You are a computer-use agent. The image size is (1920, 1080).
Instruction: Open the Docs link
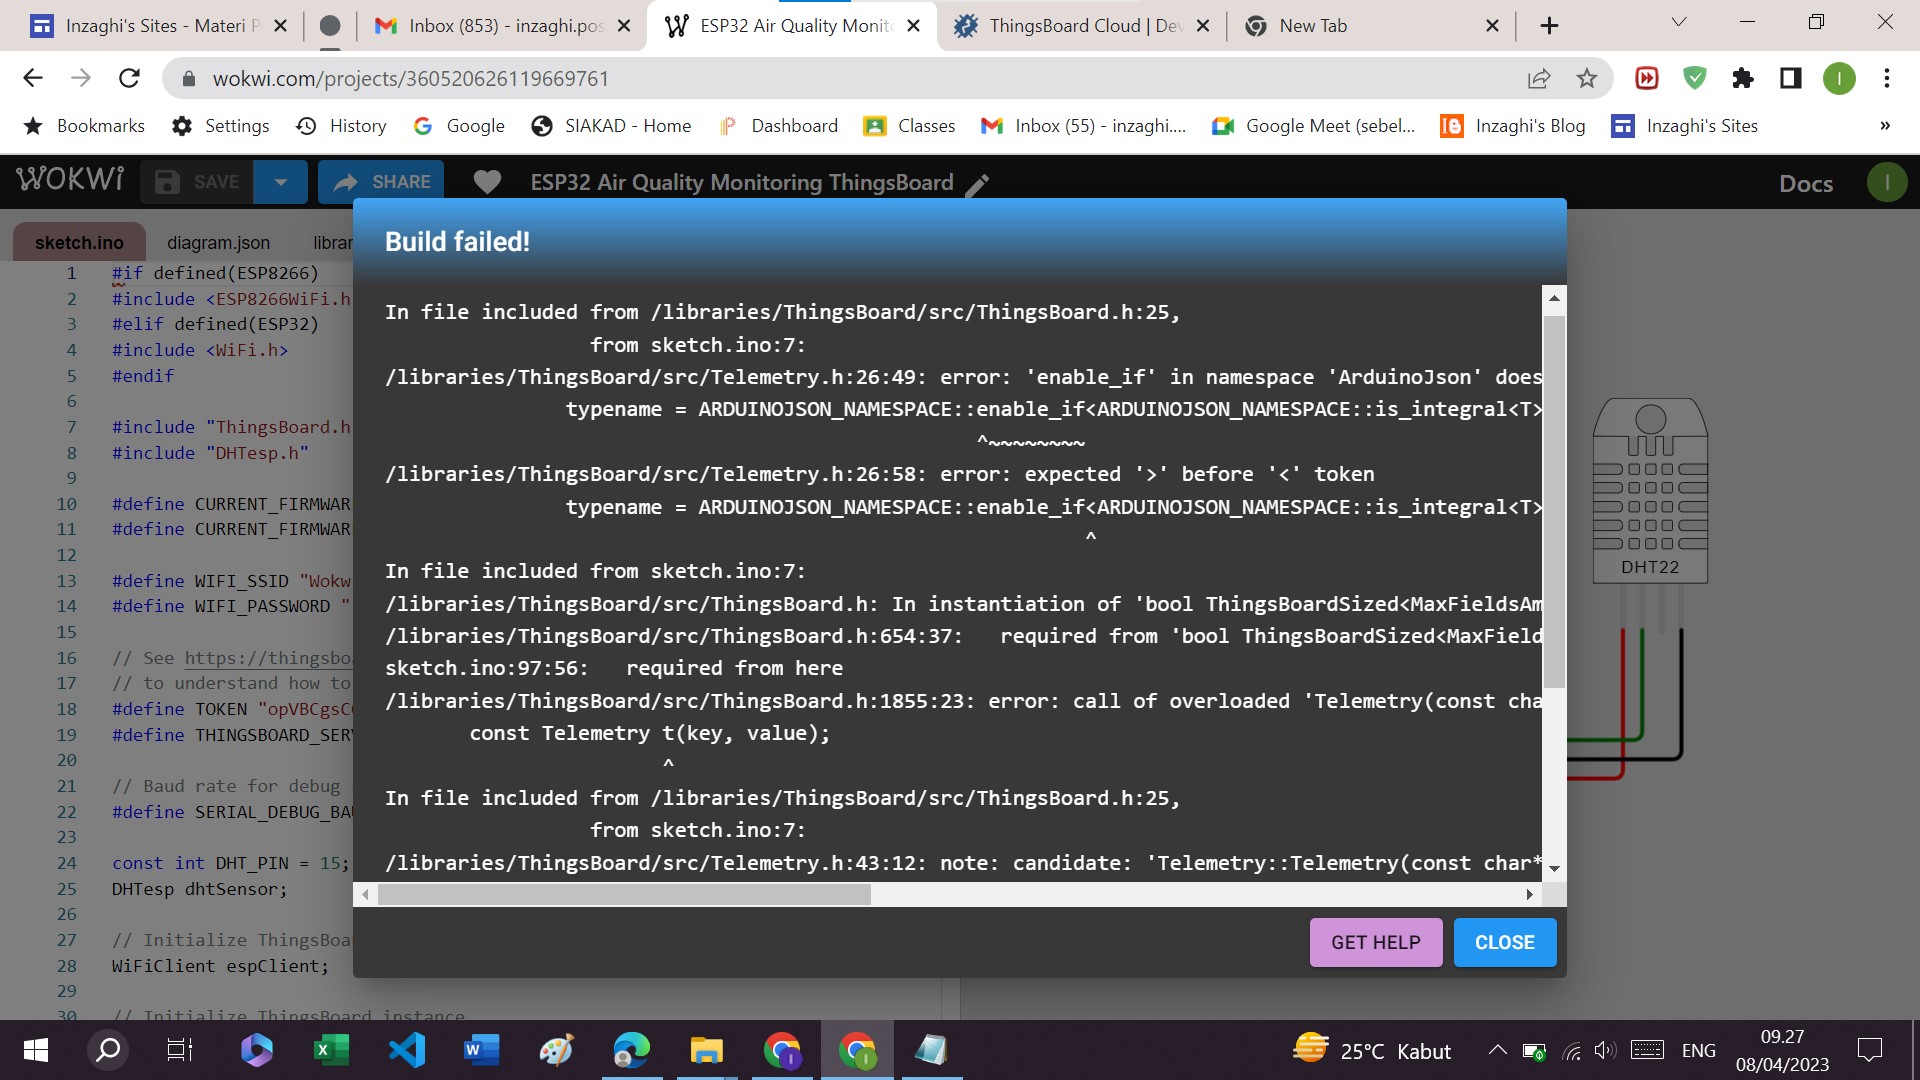pos(1805,183)
